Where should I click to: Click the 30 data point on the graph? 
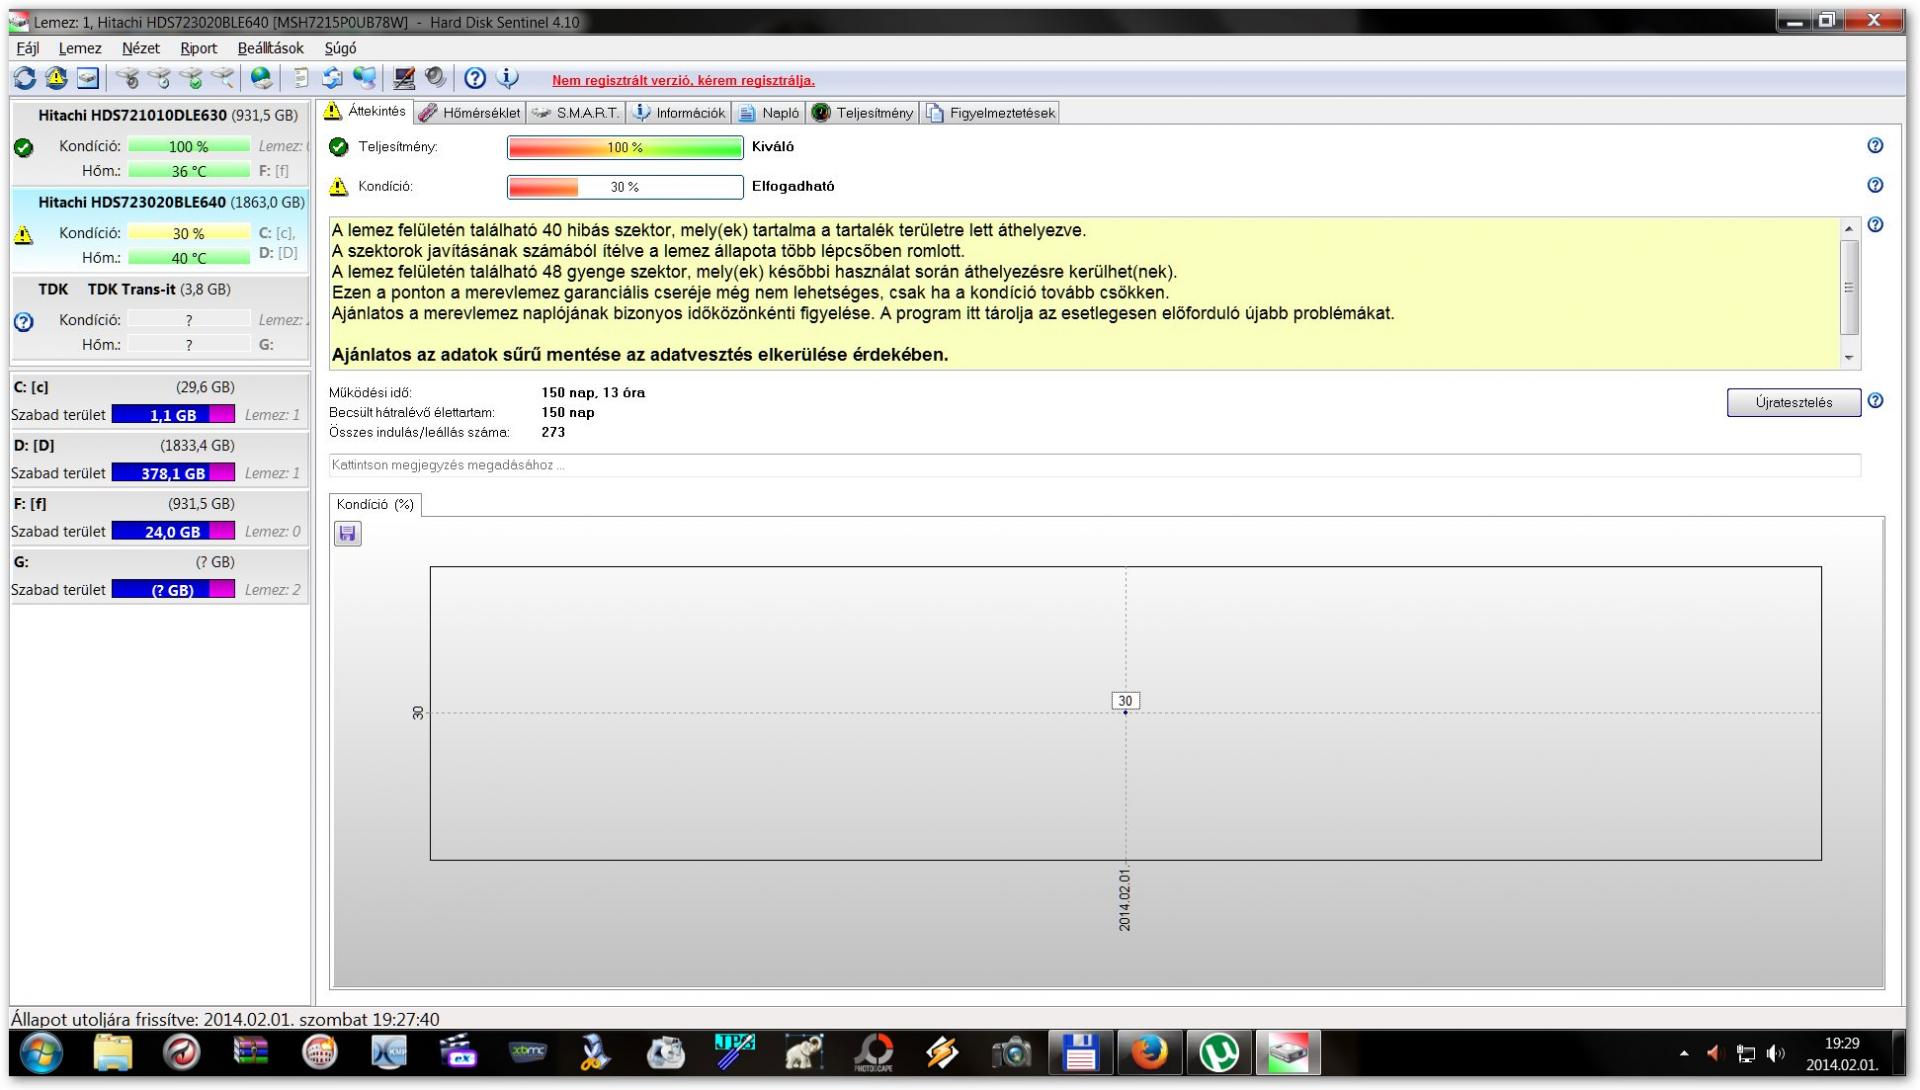tap(1125, 711)
